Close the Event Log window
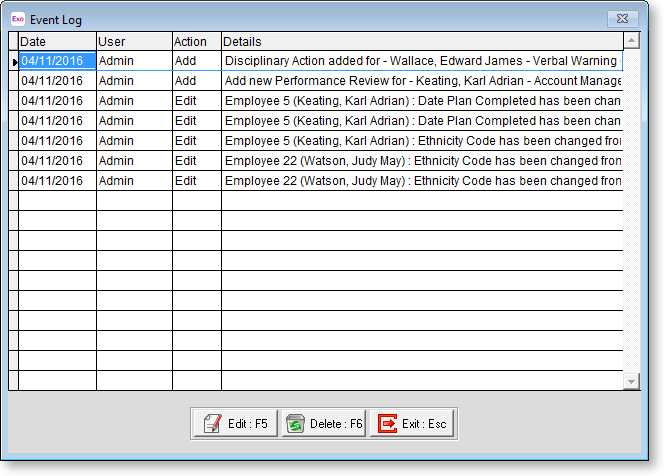This screenshot has width=664, height=476. point(623,18)
